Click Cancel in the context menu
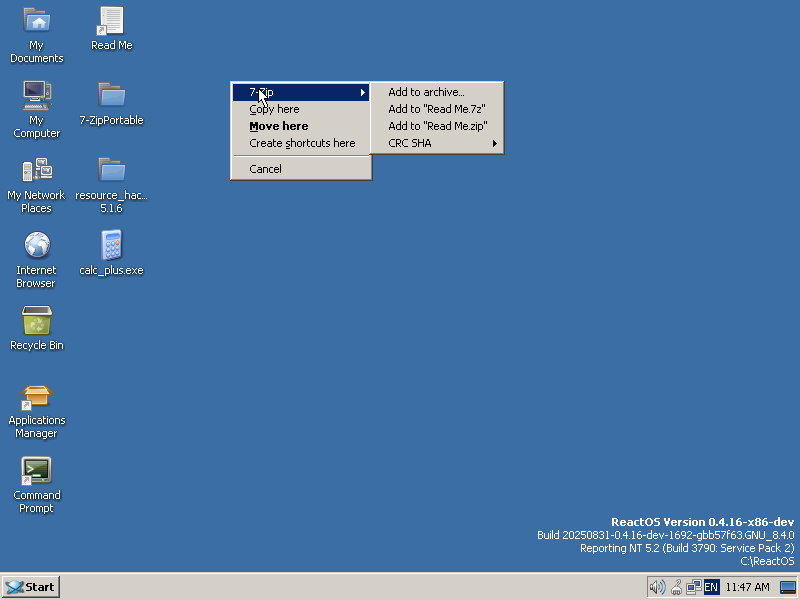 tap(265, 169)
